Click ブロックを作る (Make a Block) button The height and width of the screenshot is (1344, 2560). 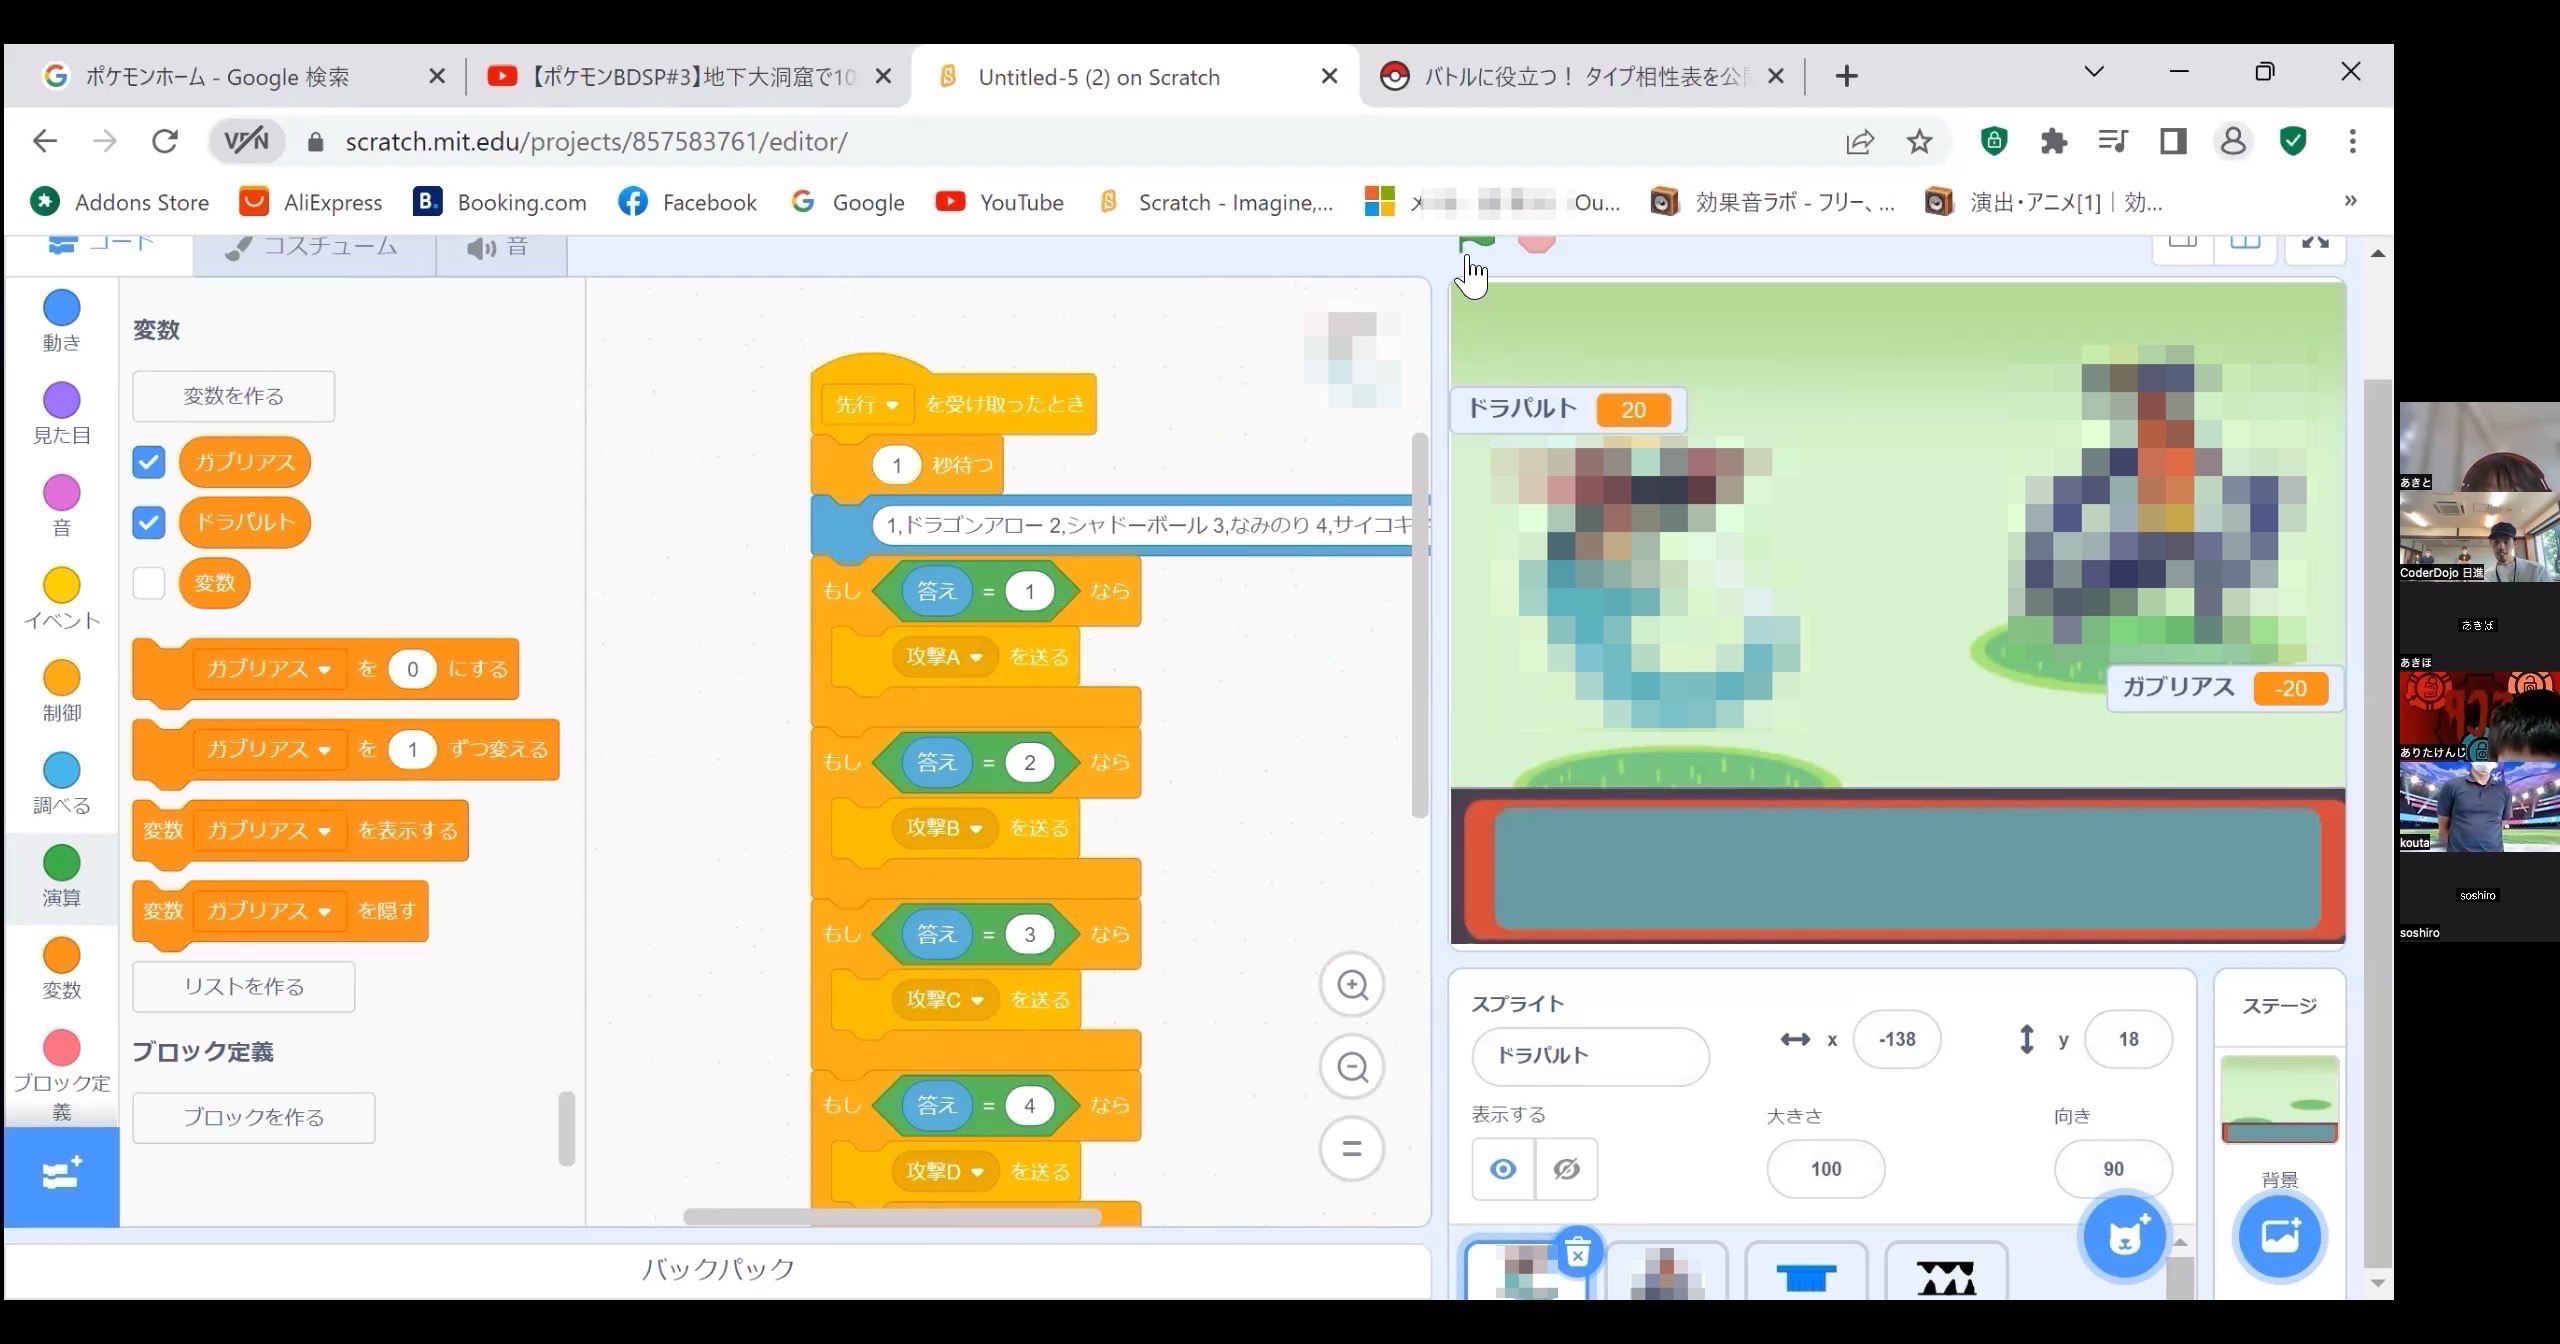click(254, 1117)
